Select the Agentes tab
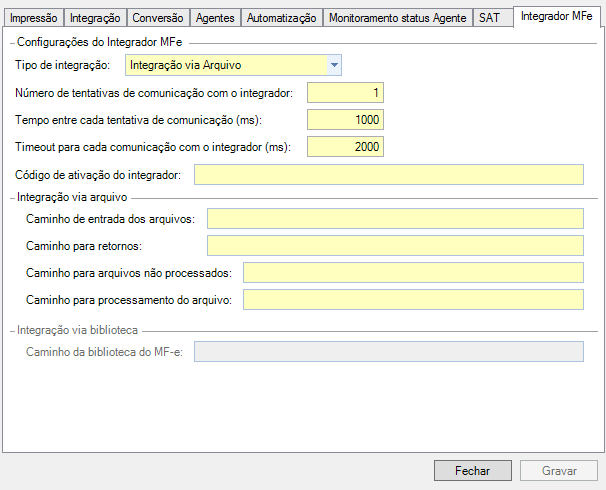Image resolution: width=606 pixels, height=490 pixels. pos(215,18)
